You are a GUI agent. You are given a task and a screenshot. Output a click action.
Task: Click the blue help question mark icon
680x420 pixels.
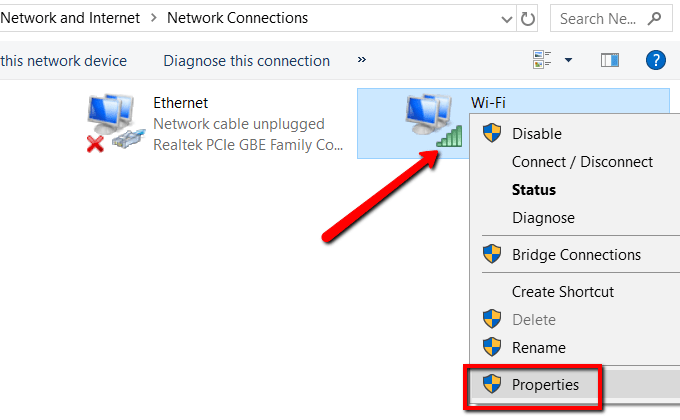click(656, 61)
